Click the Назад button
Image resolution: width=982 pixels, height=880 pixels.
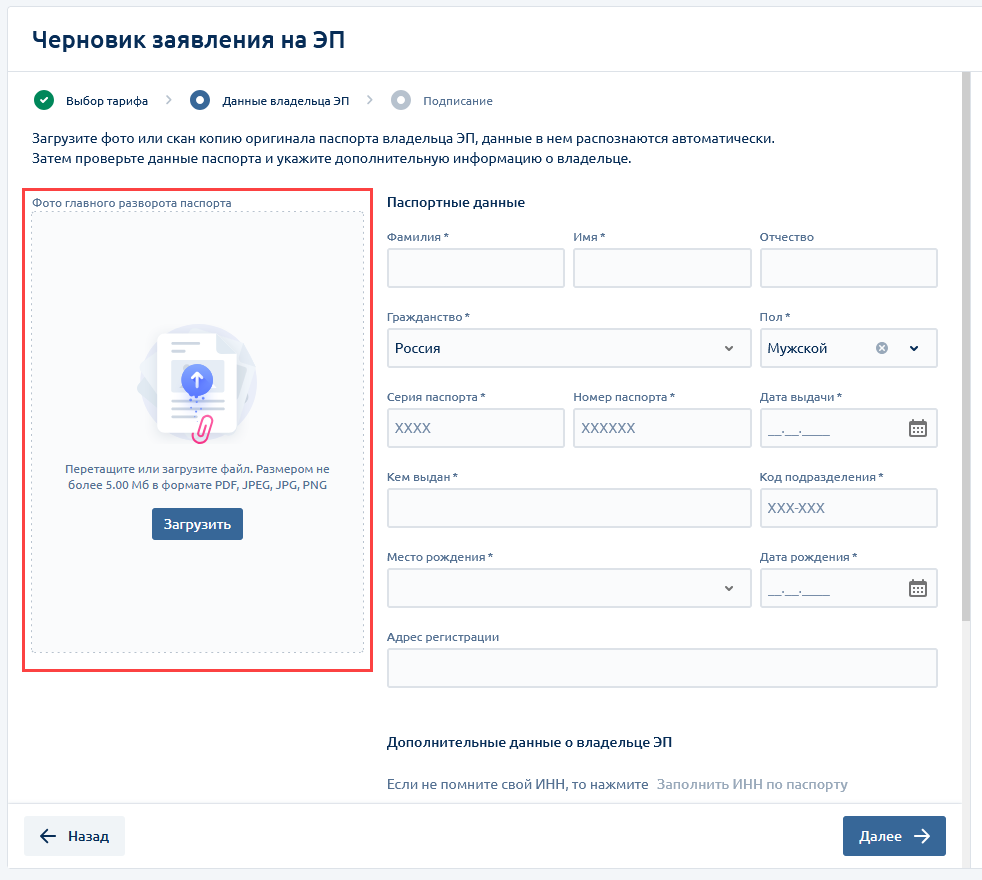[x=74, y=836]
